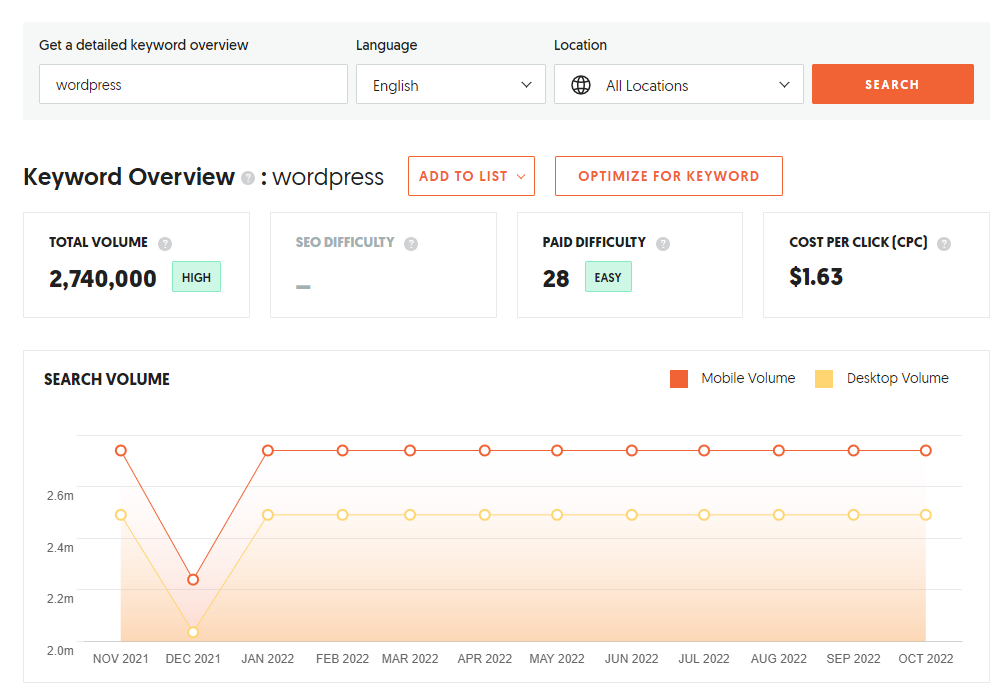Screen dimensions: 1002x691
Task: Click the 2.6m y-axis label
Action: (60, 495)
